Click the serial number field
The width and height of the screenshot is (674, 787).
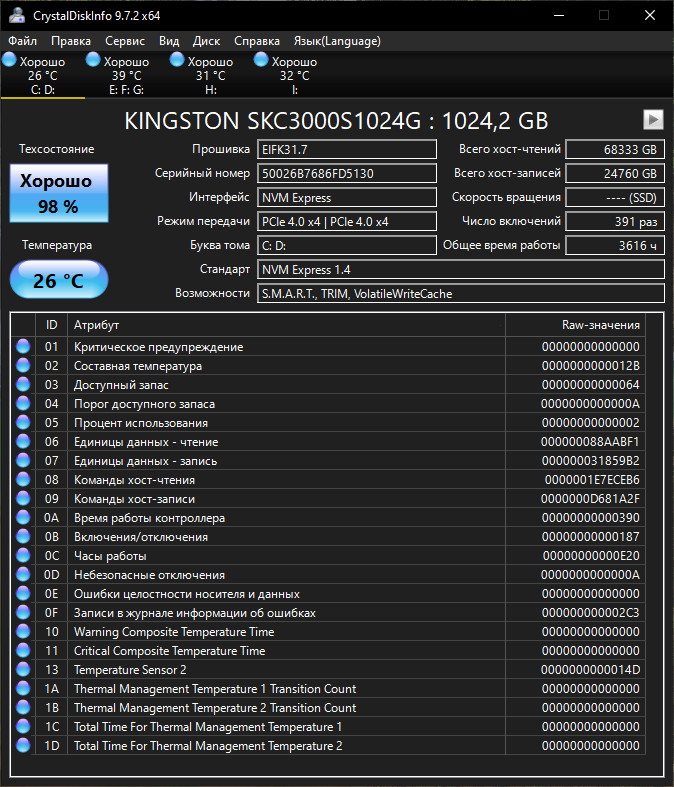(x=347, y=173)
